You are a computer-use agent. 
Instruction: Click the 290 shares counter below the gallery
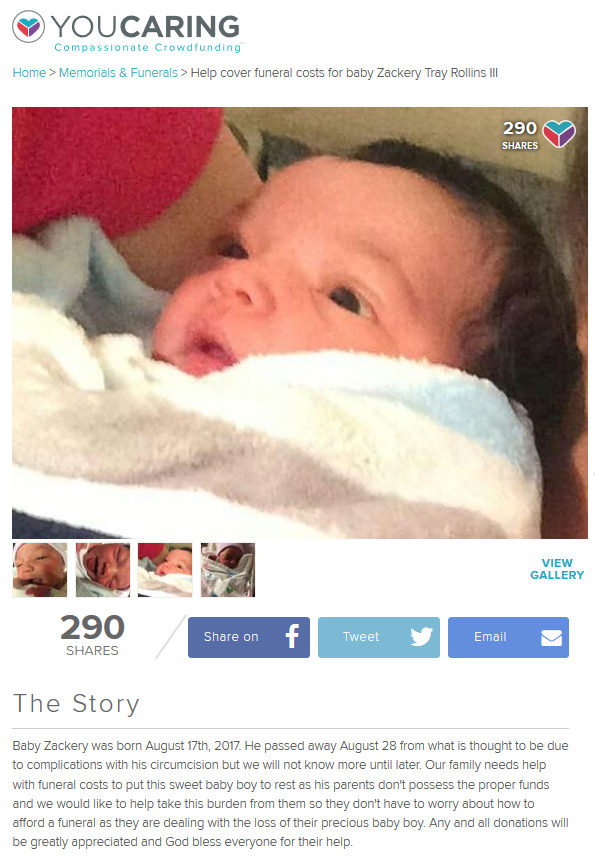tap(92, 635)
